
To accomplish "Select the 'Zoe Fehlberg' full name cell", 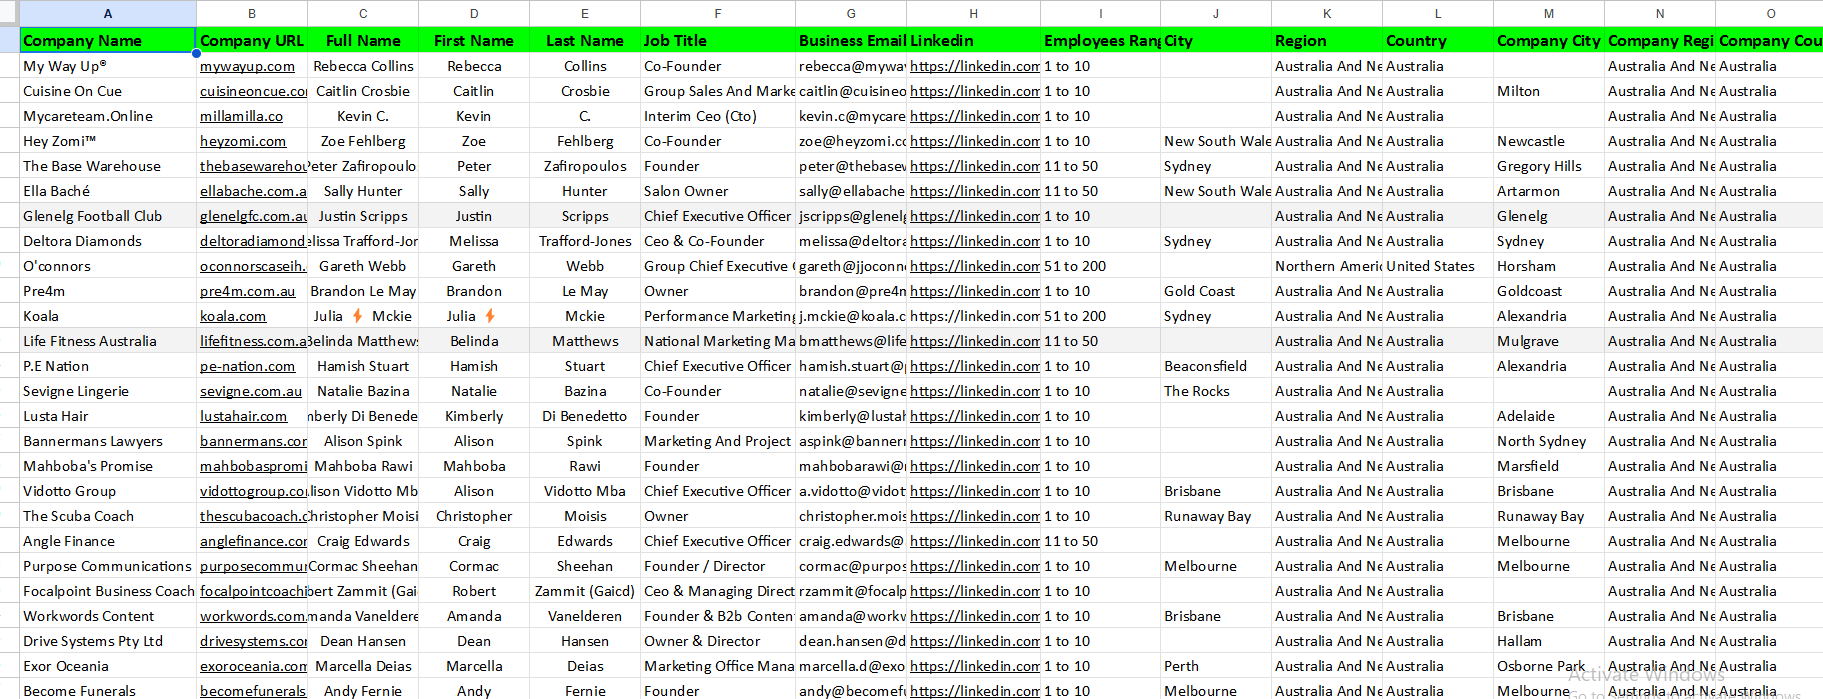I will click(363, 141).
